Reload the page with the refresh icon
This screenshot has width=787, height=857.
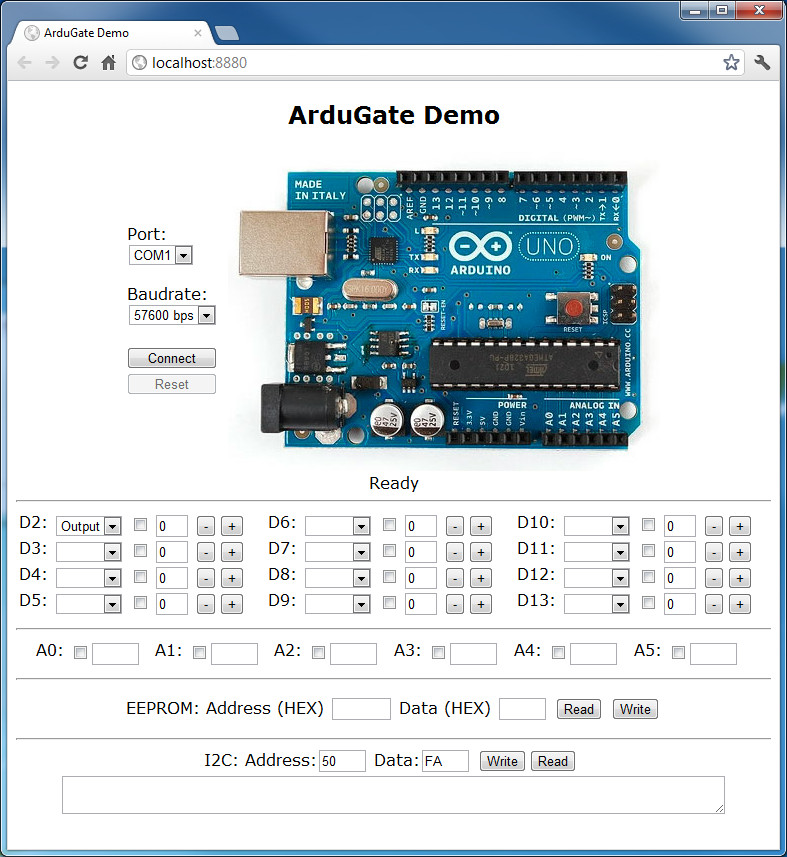tap(81, 63)
